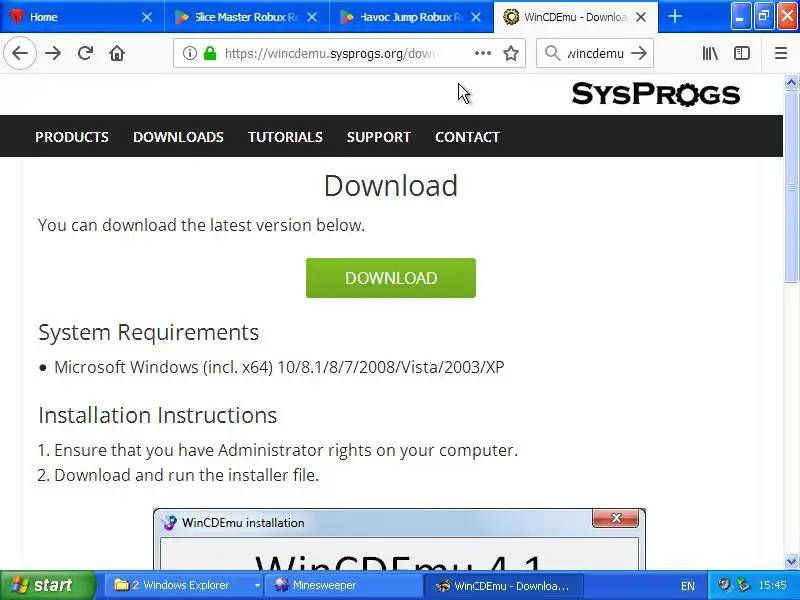
Task: Click the Installation Instructions heading
Action: (158, 415)
